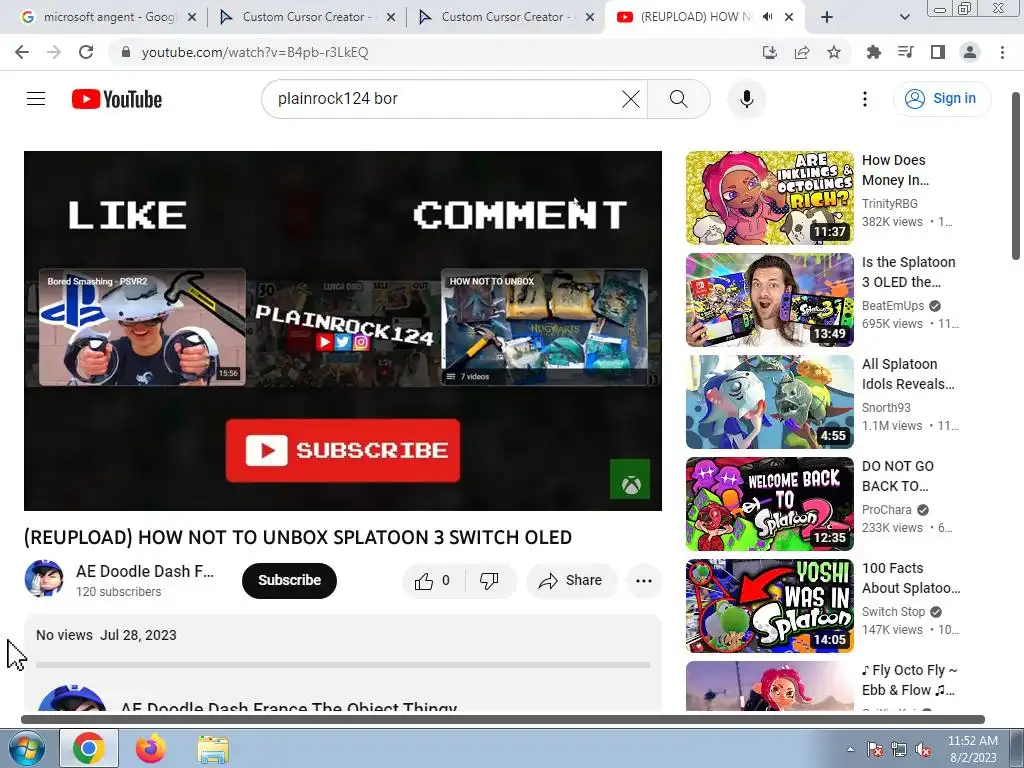Start voice search with microphone icon
This screenshot has height=768, width=1024.
(746, 99)
